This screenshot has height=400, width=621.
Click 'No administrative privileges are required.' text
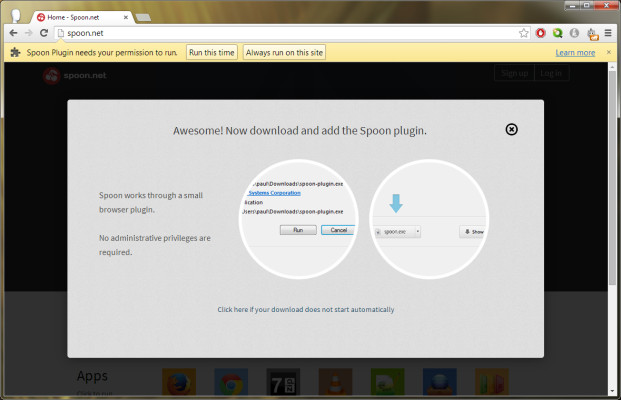[155, 245]
